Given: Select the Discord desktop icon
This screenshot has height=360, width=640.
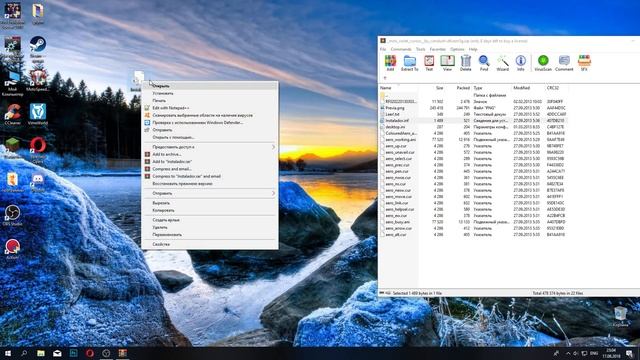Looking at the screenshot, I should [x=38, y=182].
